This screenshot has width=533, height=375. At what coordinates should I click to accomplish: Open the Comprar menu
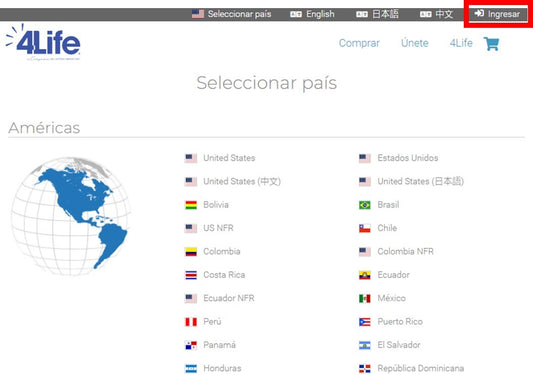click(359, 43)
